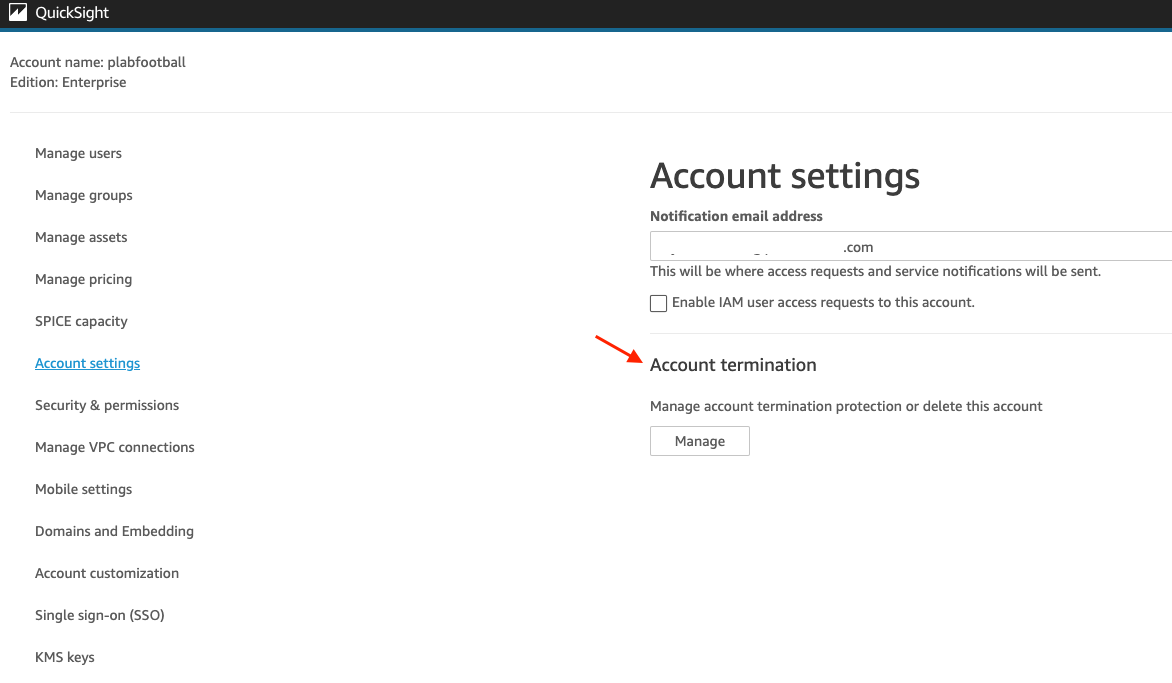Click the Edition: Enterprise text

68,82
